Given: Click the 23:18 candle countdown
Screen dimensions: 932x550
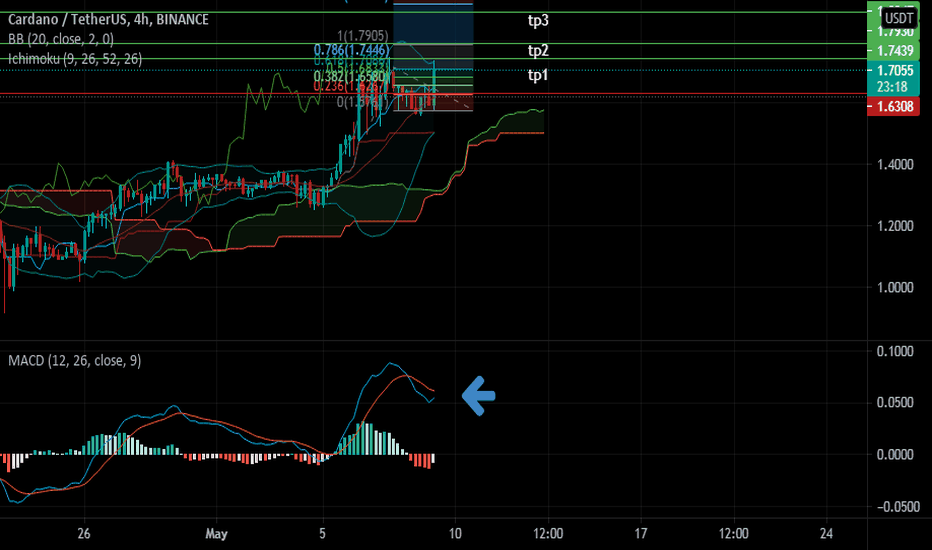Looking at the screenshot, I should (893, 87).
